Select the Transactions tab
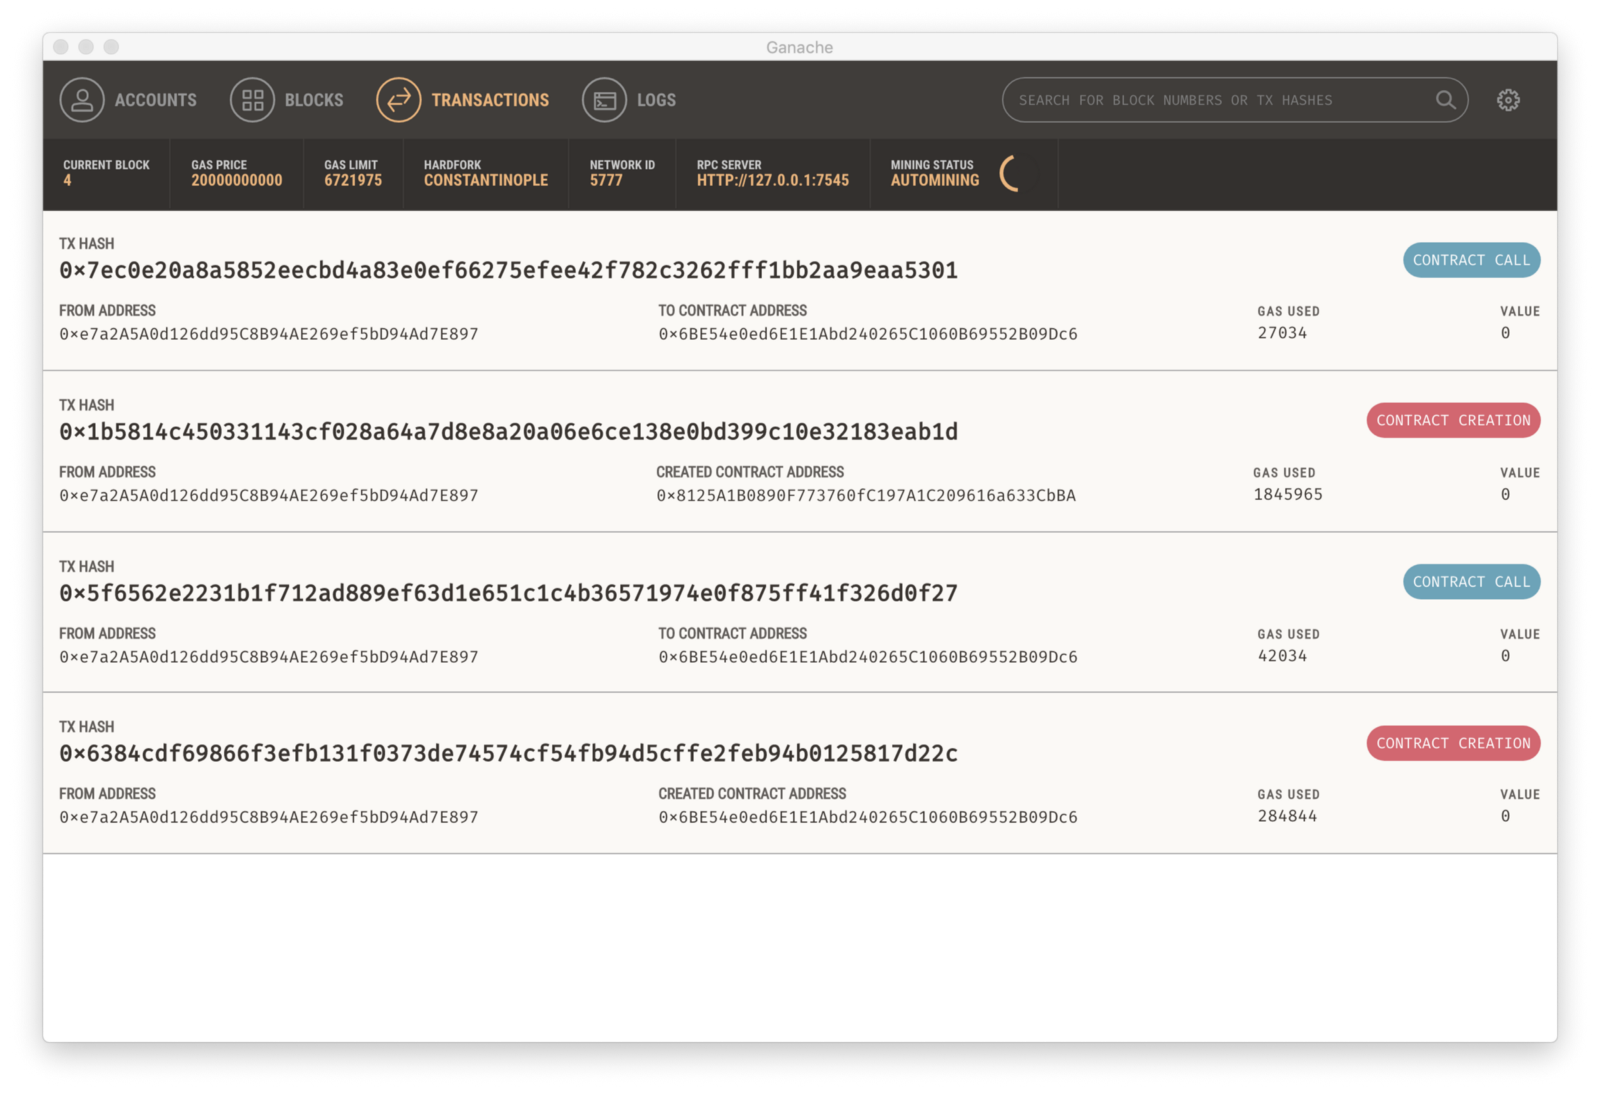The width and height of the screenshot is (1600, 1095). (x=463, y=100)
